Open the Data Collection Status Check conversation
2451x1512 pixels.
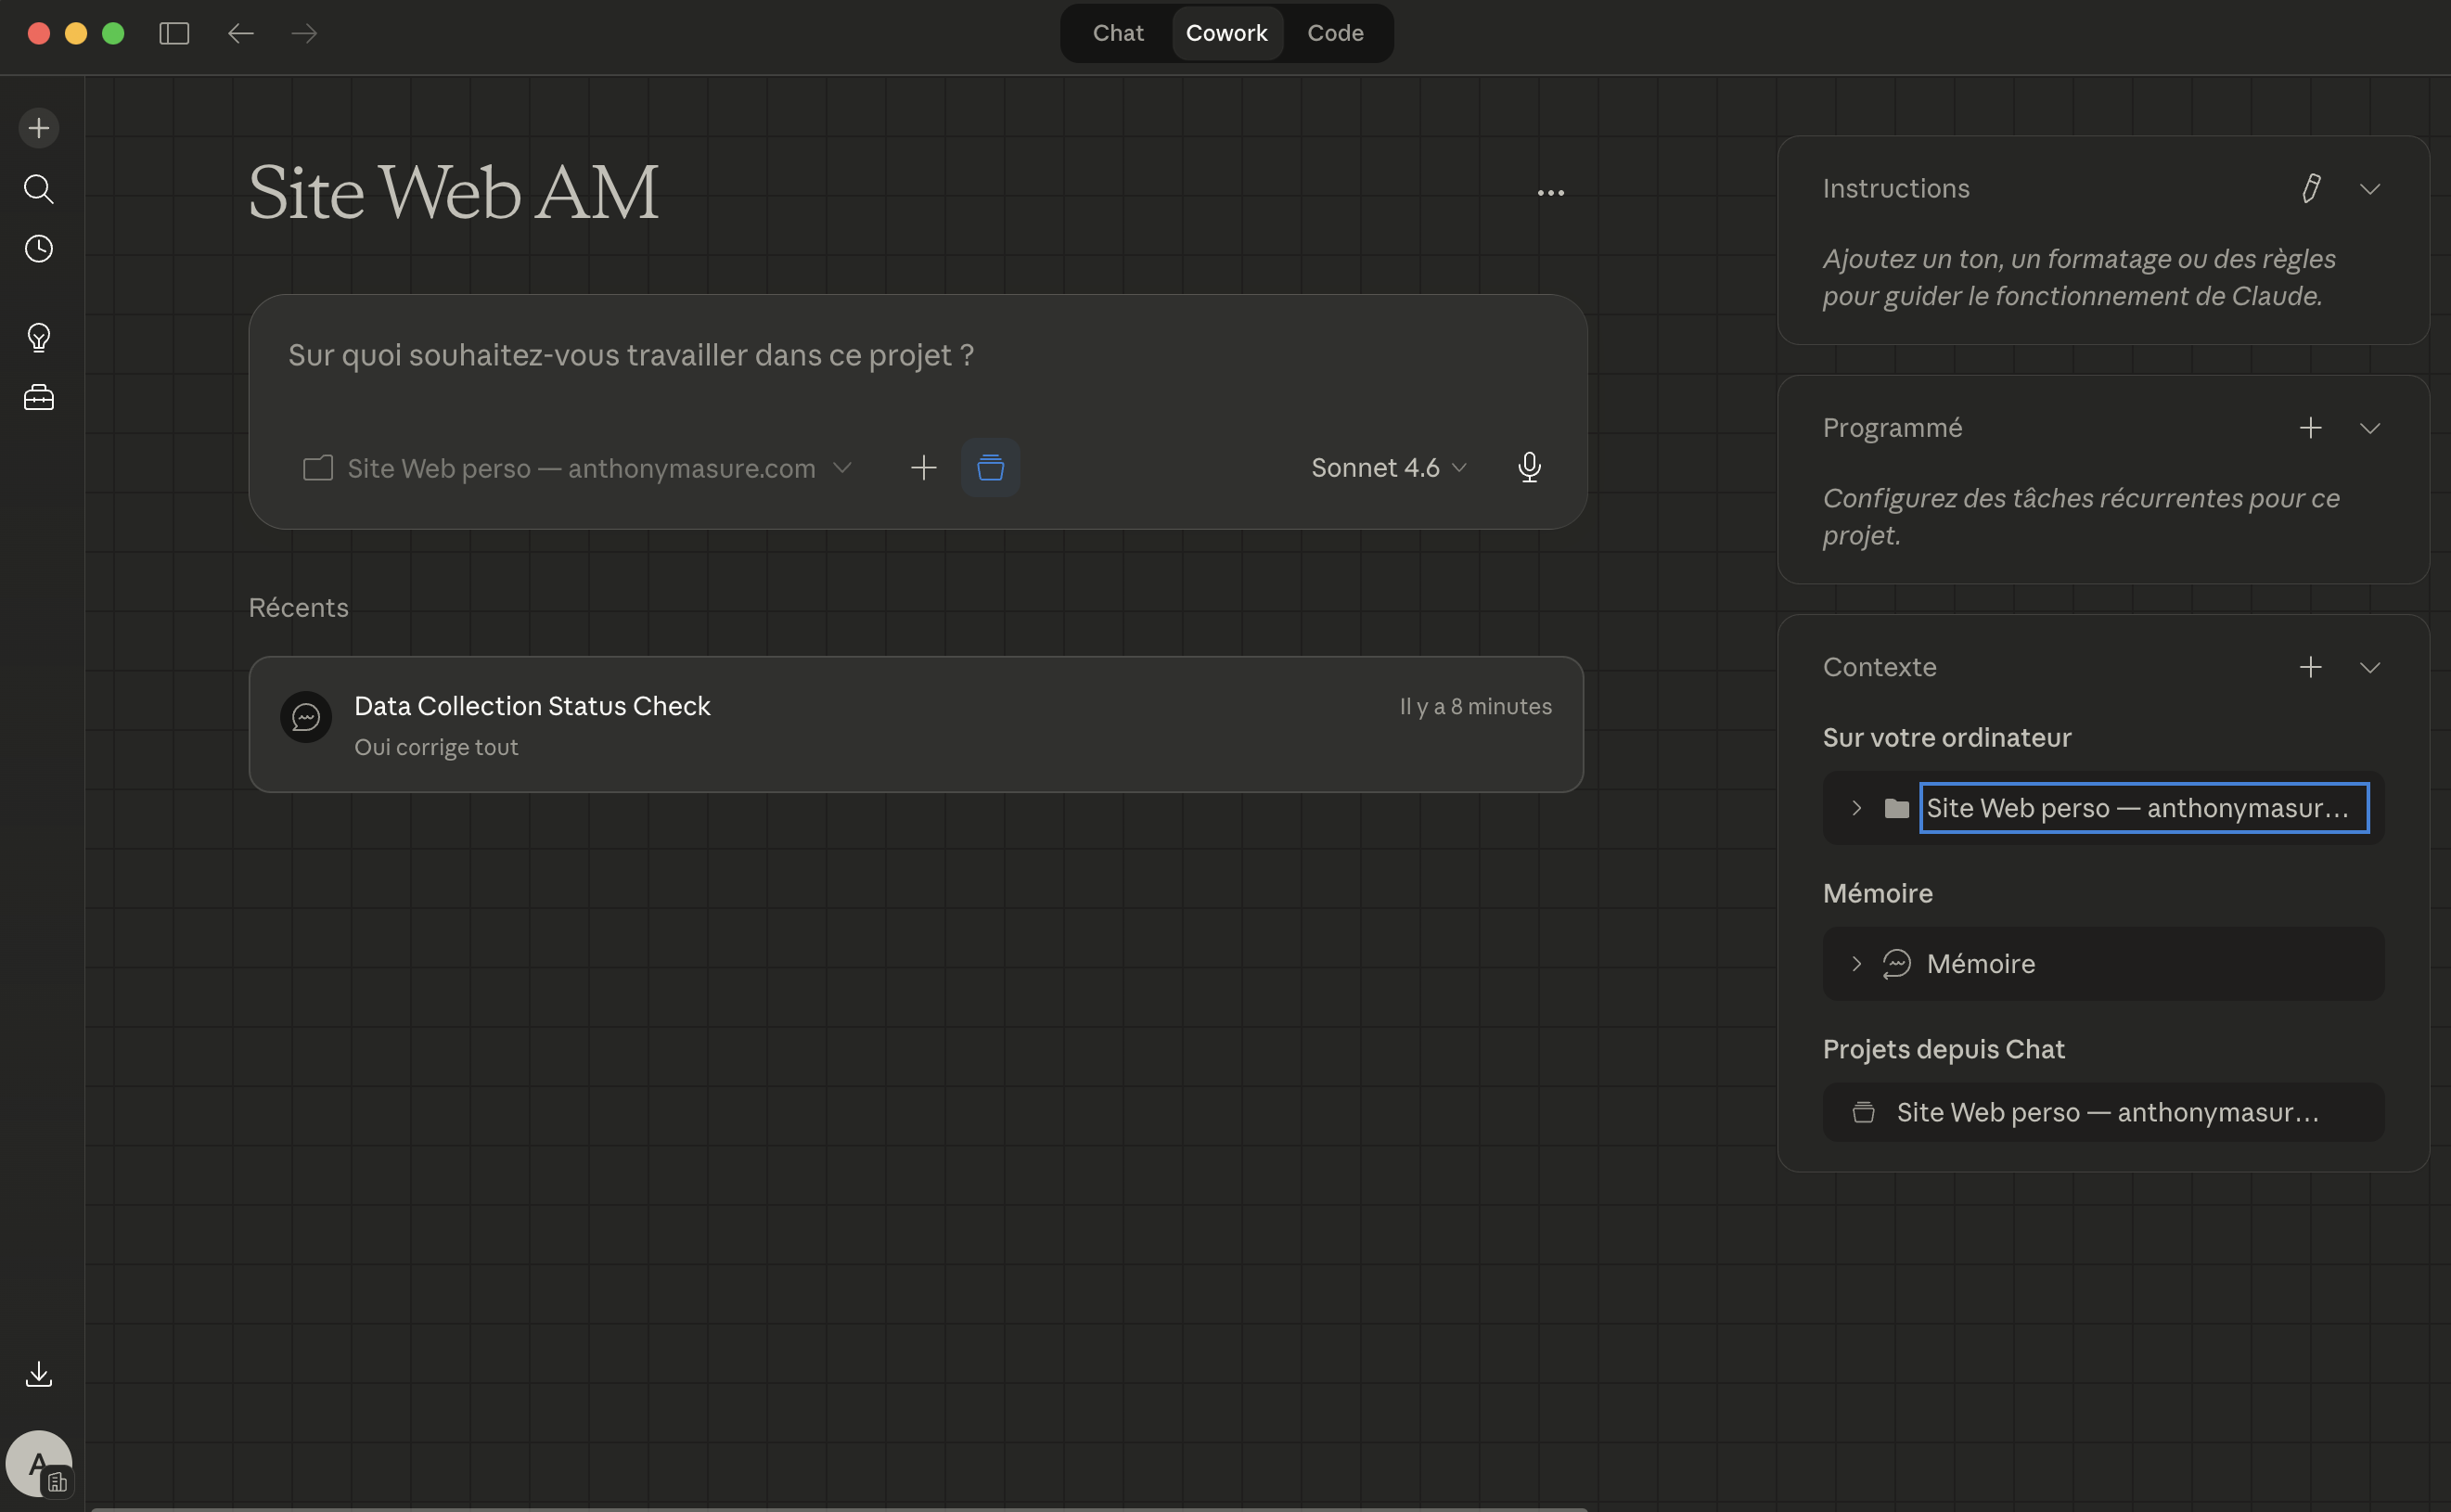915,724
